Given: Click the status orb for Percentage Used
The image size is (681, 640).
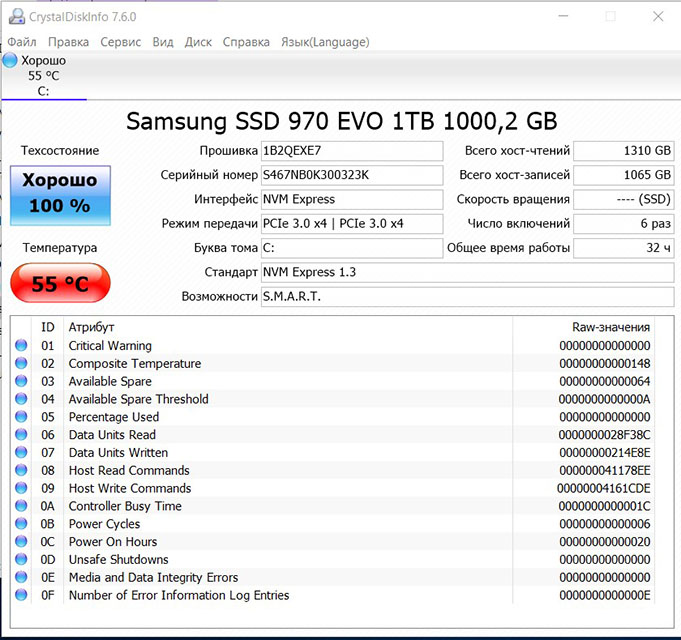Looking at the screenshot, I should pyautogui.click(x=21, y=416).
